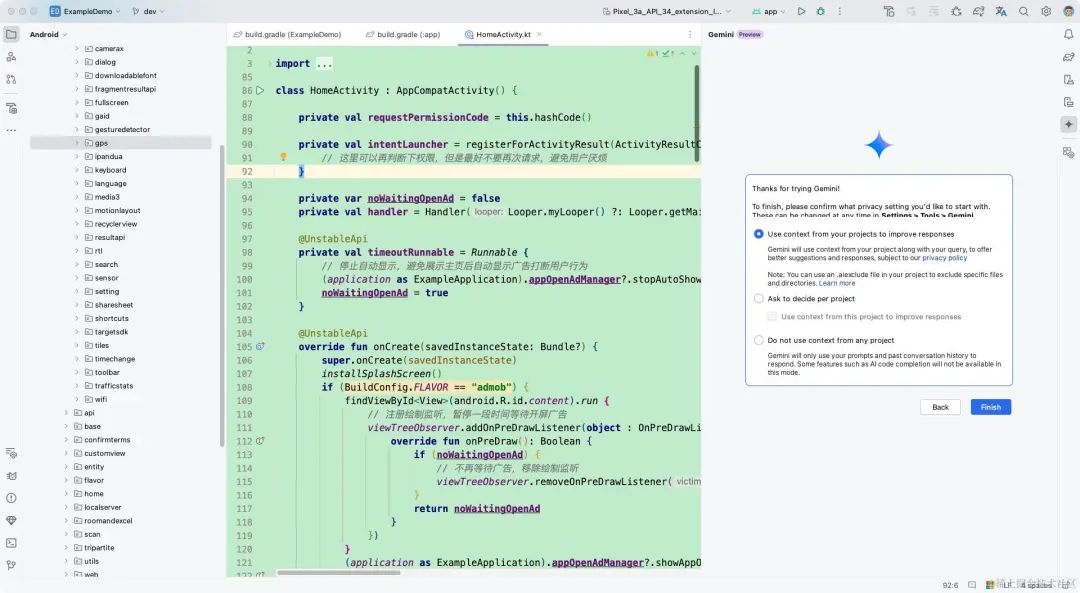Select the recyclerview folder

coord(116,224)
